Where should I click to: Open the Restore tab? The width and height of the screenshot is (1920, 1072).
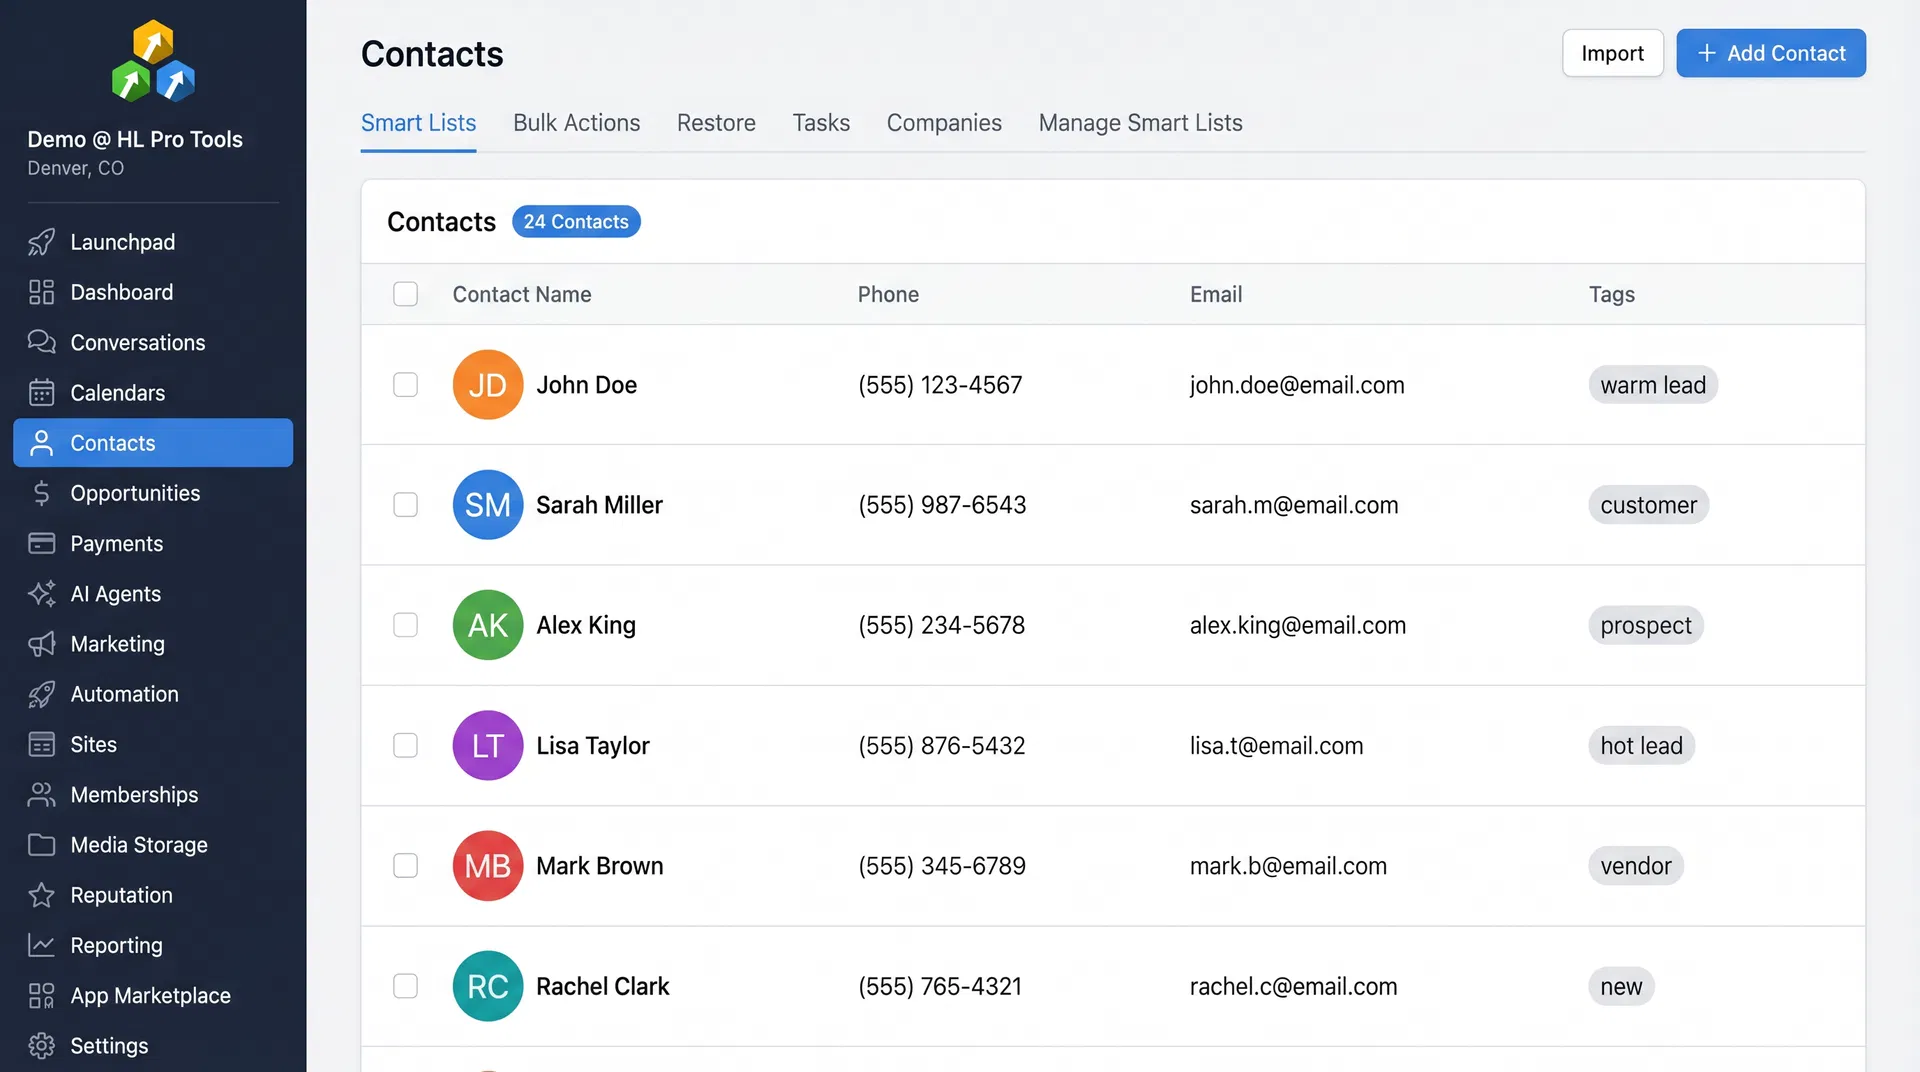click(x=716, y=123)
